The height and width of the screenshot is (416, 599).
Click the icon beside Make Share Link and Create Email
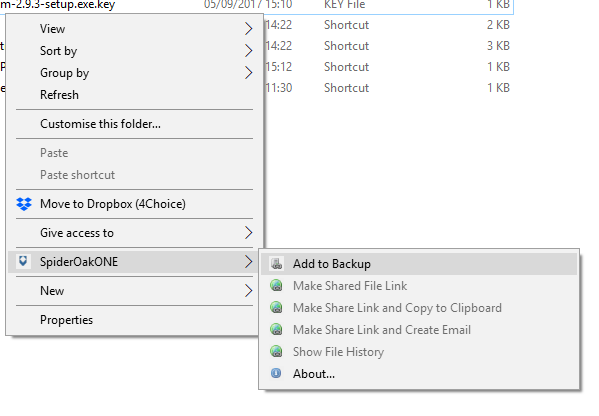276,329
